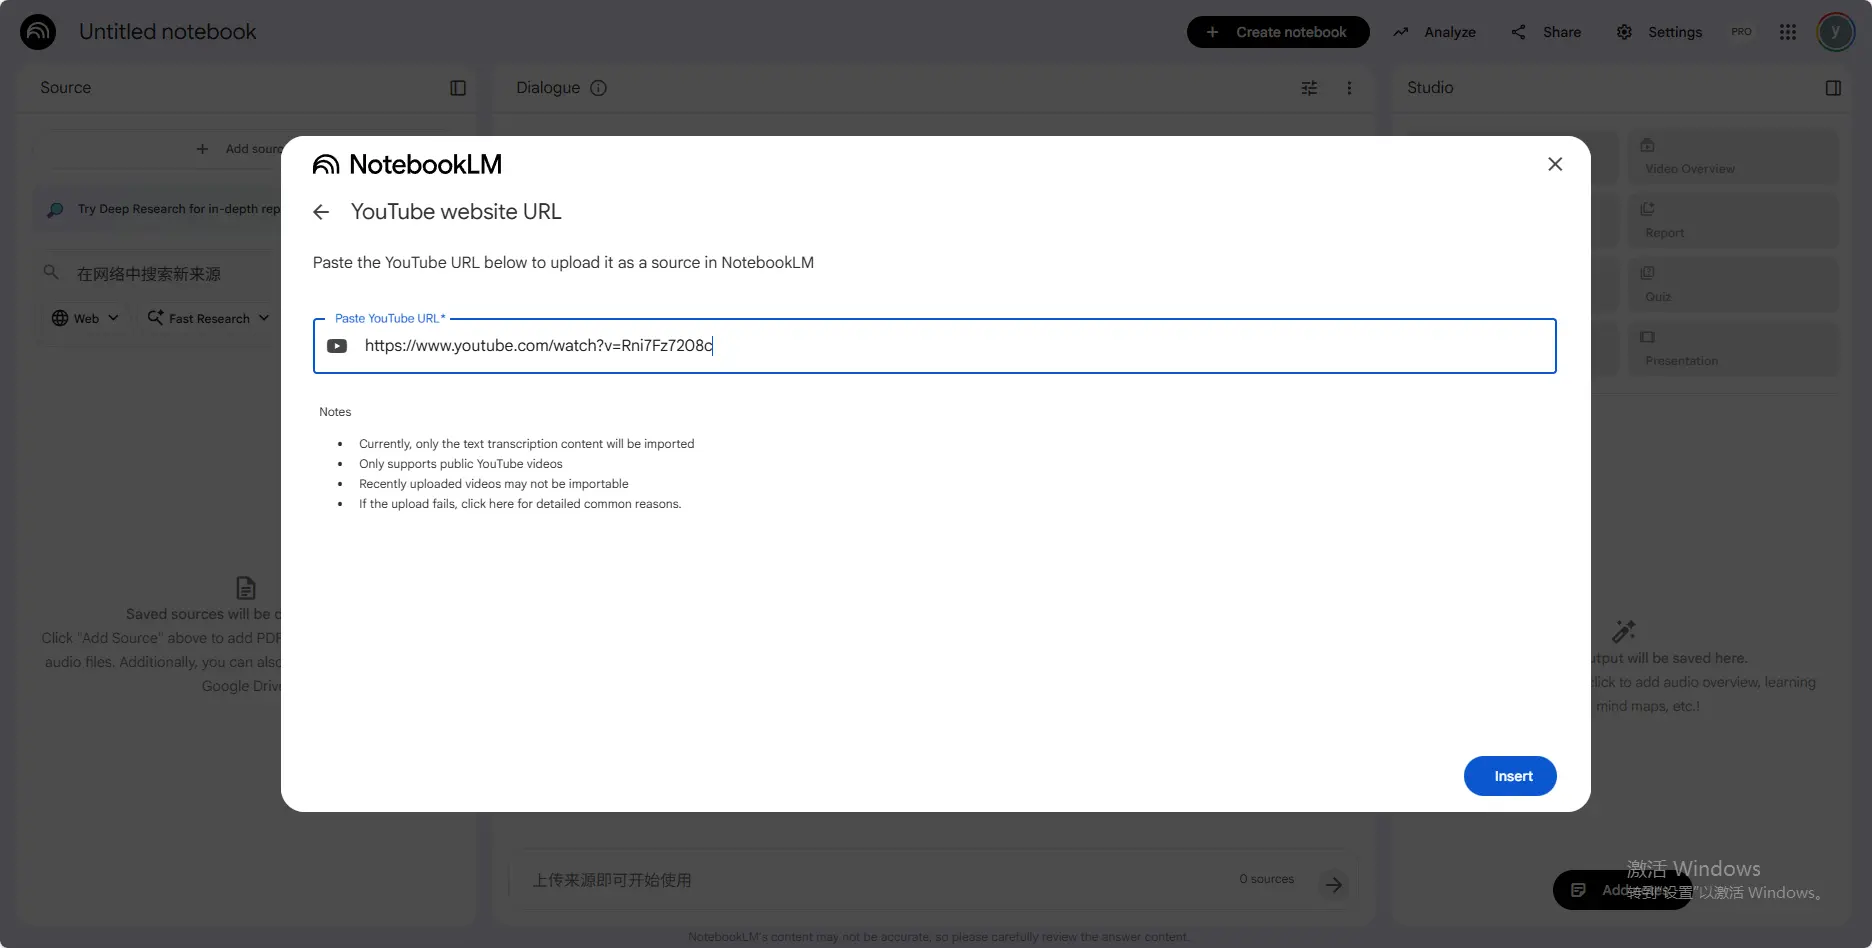This screenshot has height=948, width=1872.
Task: Click the back arrow beside YouTube website URL
Action: coord(321,212)
